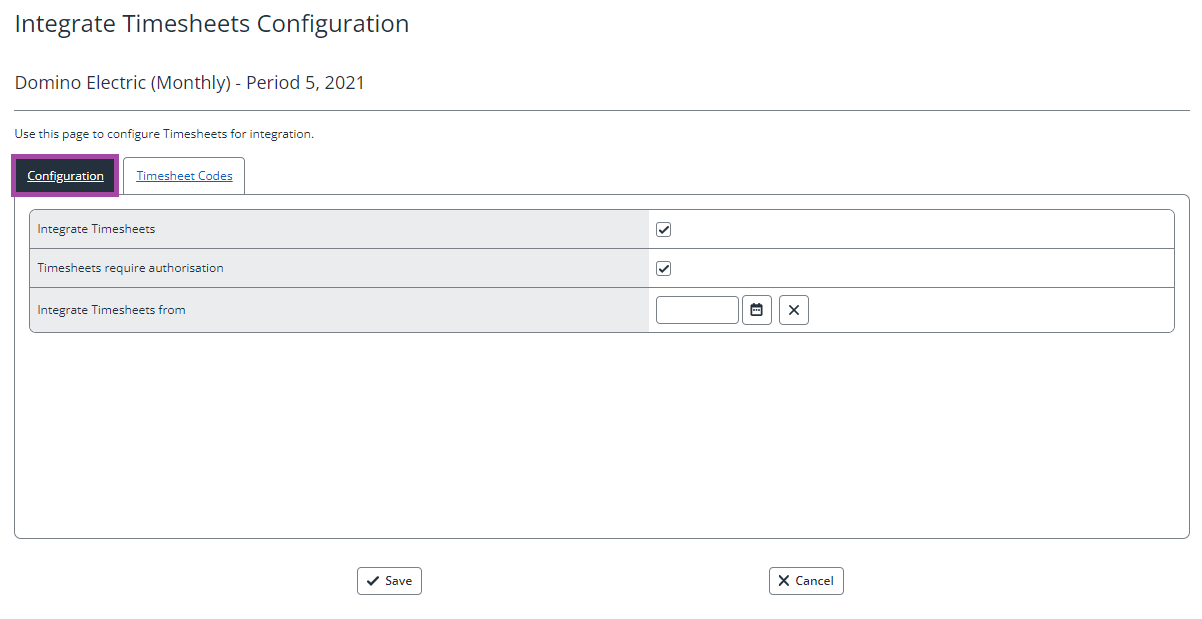This screenshot has height=619, width=1202.
Task: Cancel the configuration changes
Action: pyautogui.click(x=806, y=581)
